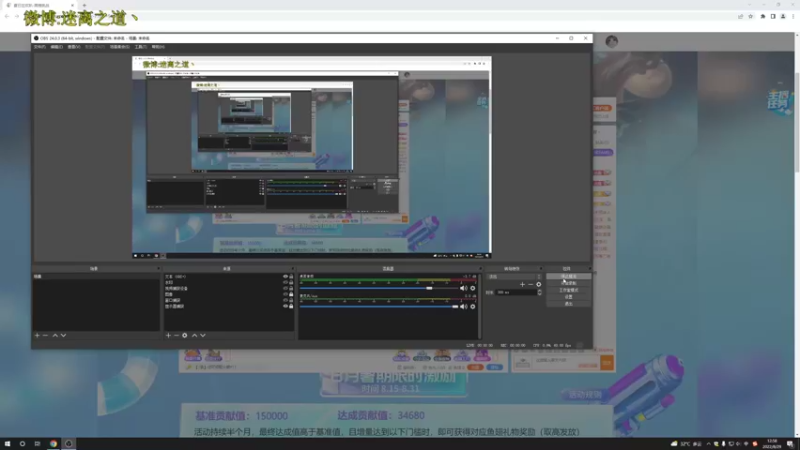800x450 pixels.
Task: Open new tab button in Chrome
Action: [x=84, y=5]
